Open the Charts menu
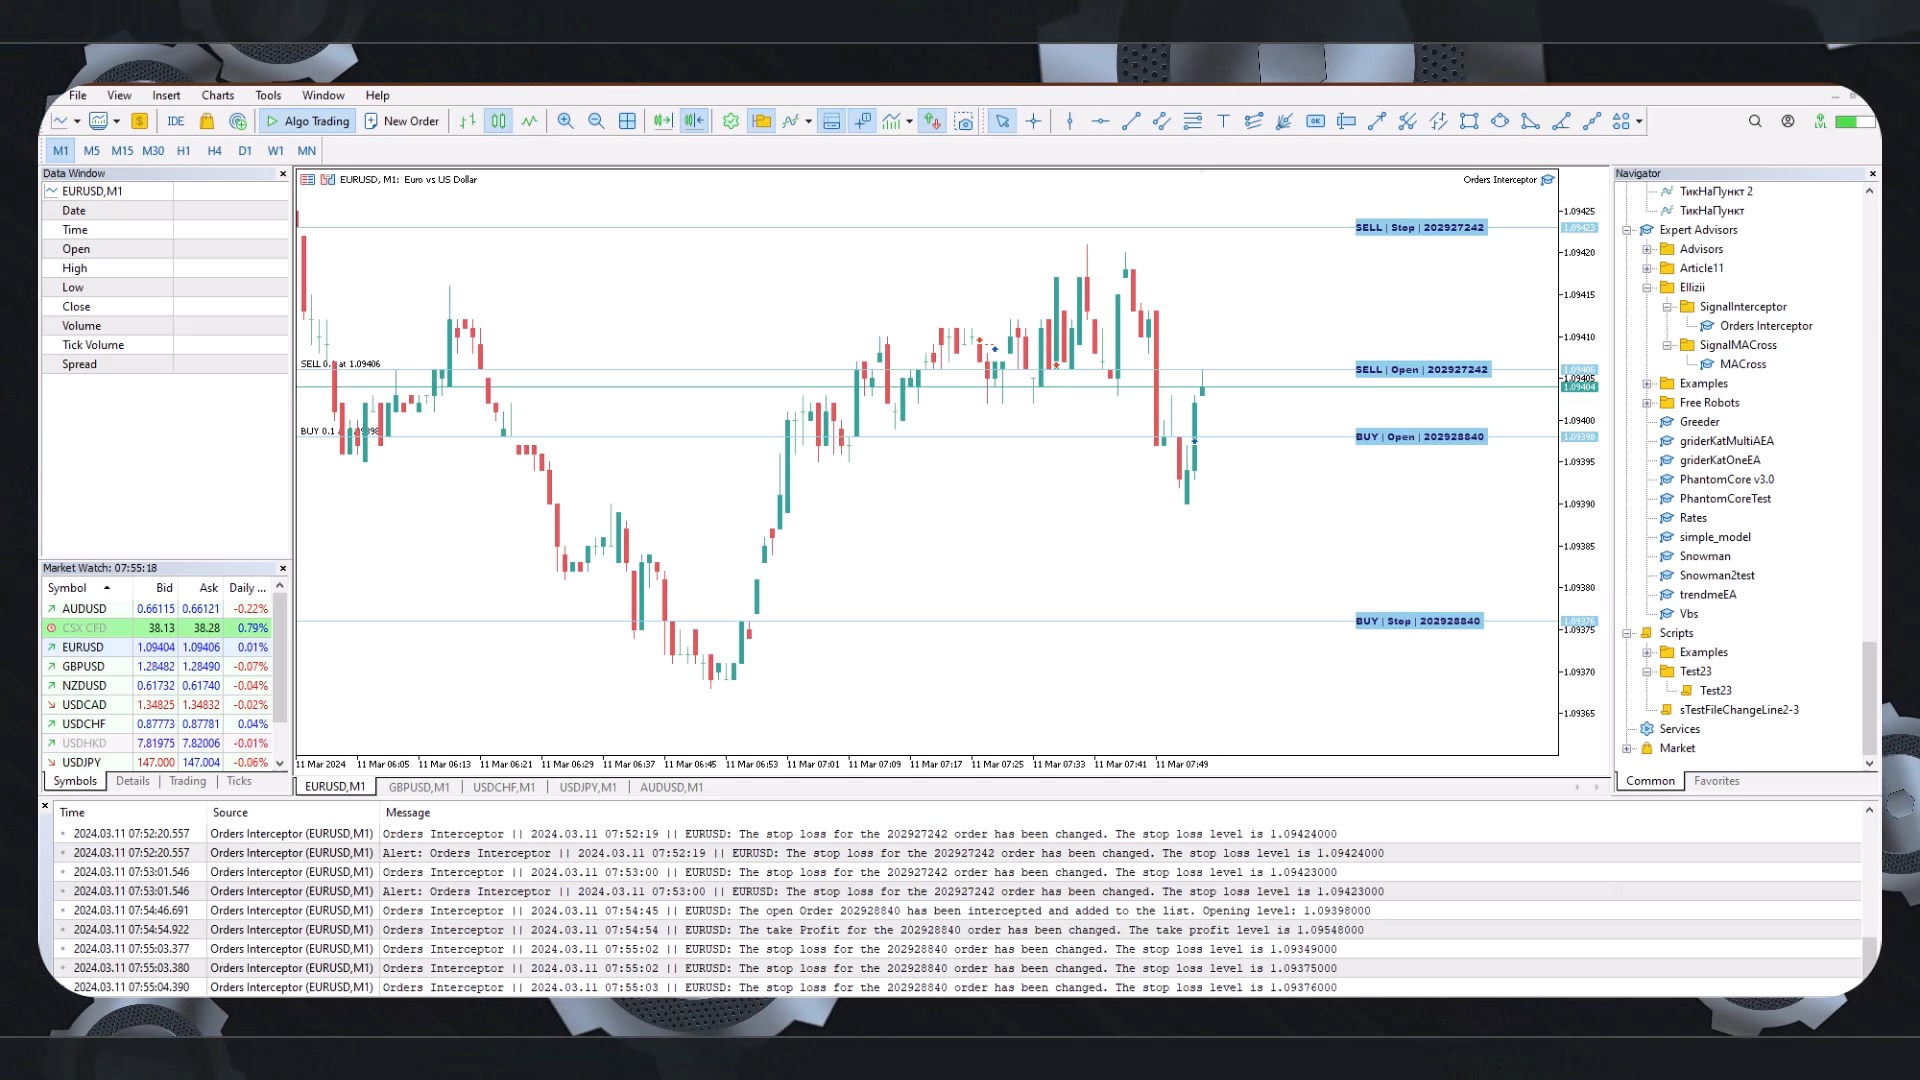The image size is (1920, 1080). (x=217, y=95)
